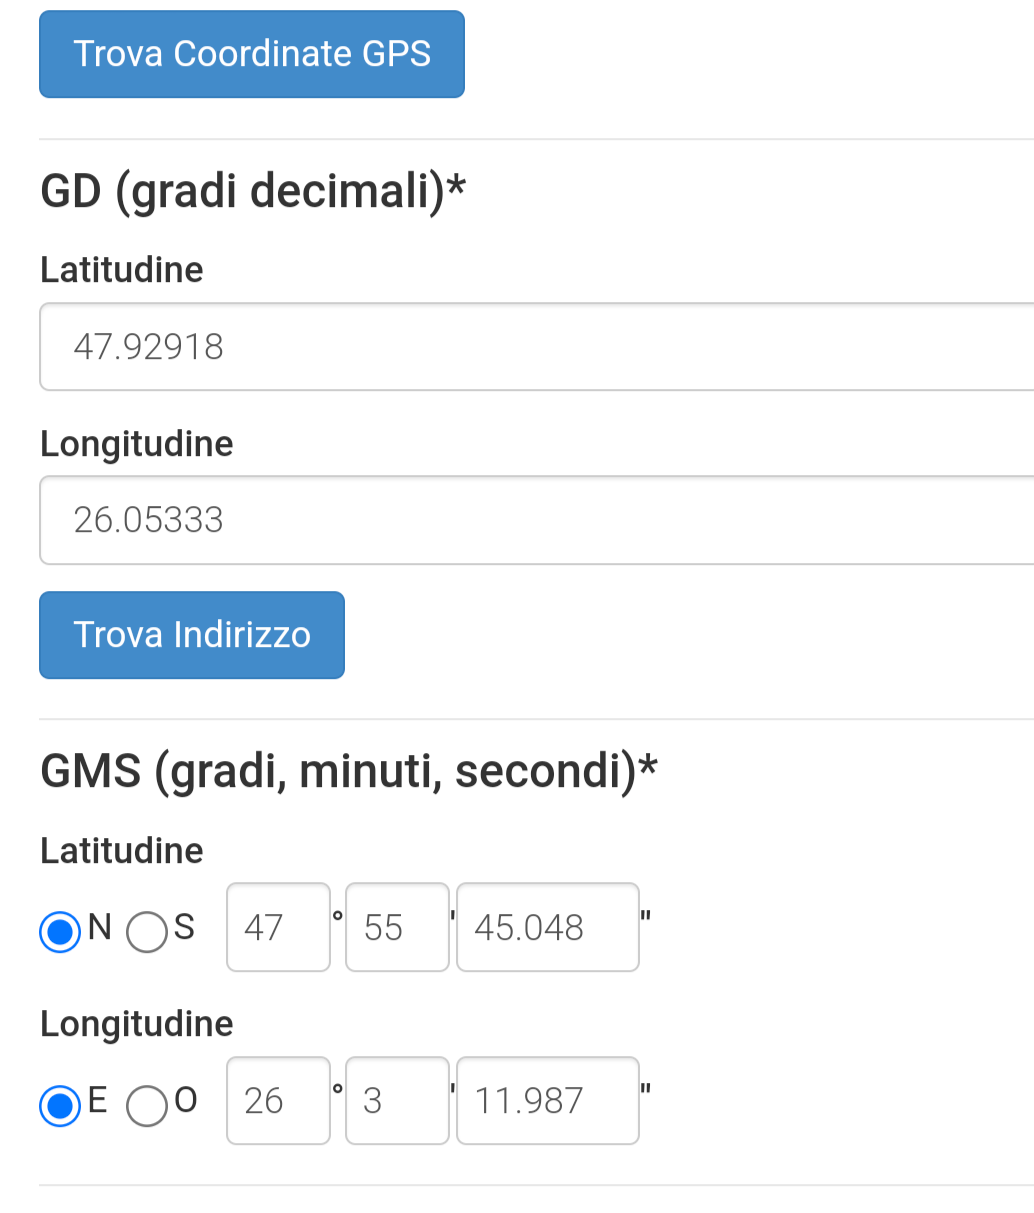1034x1213 pixels.
Task: Click the Latitudine label under GD section
Action: coord(122,270)
